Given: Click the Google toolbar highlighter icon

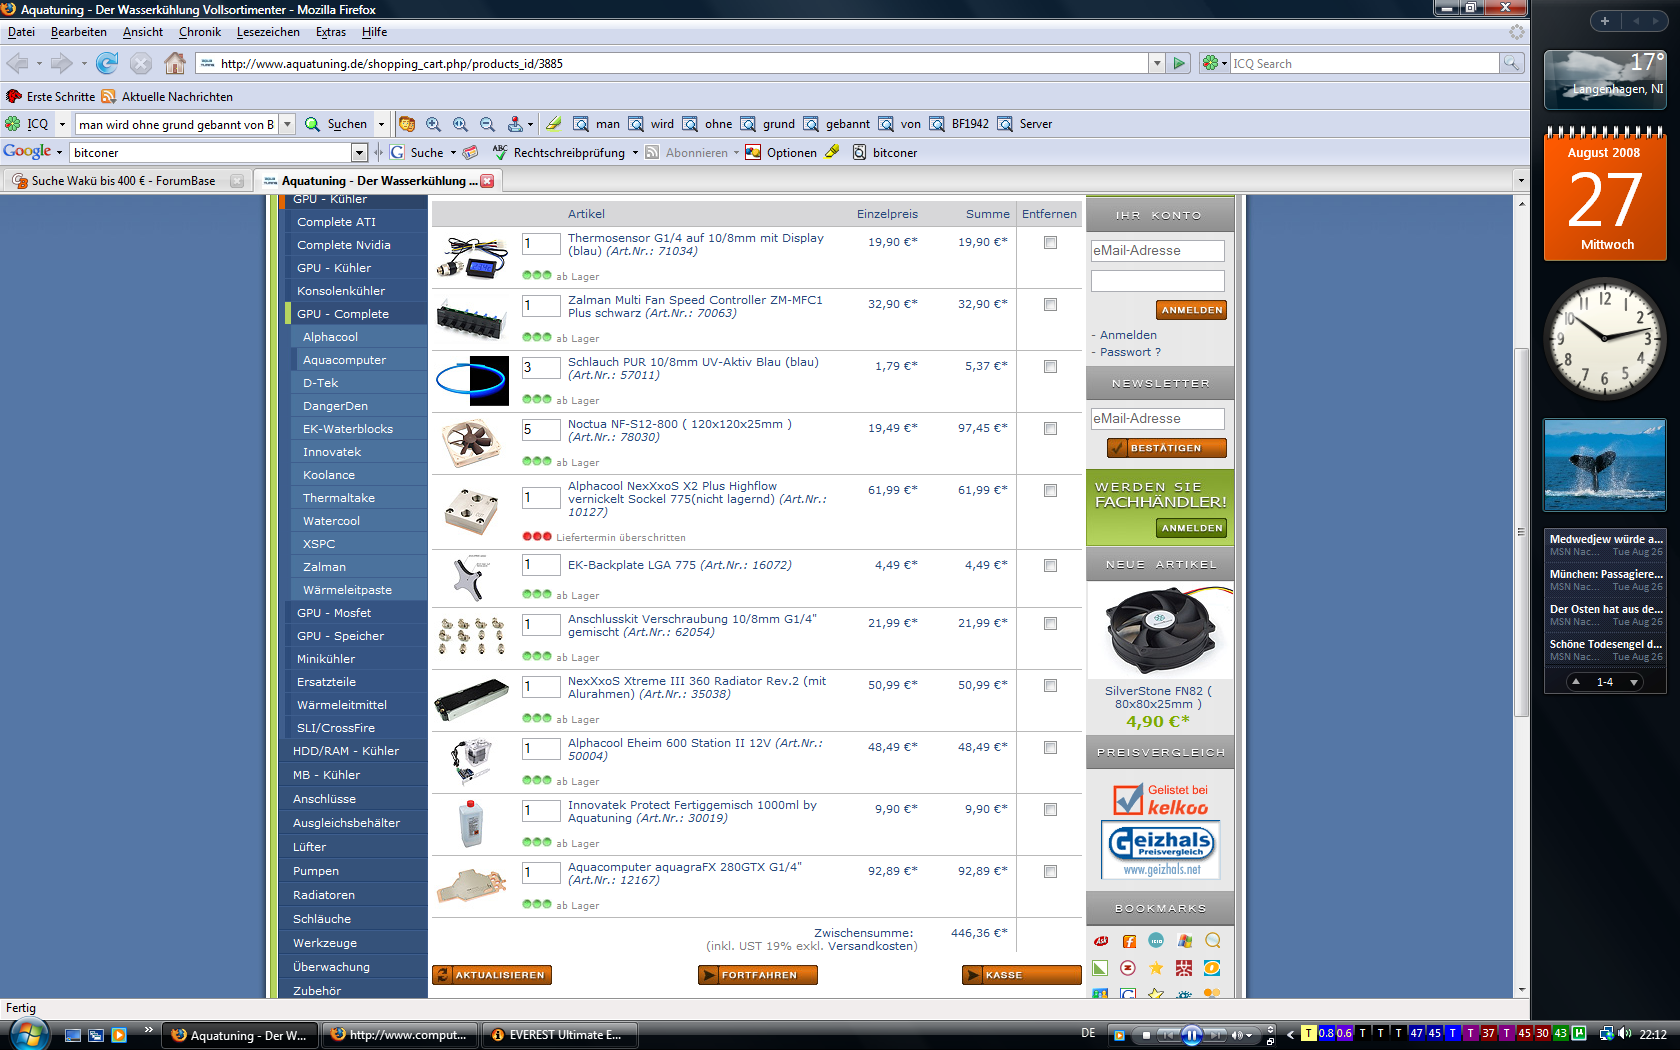Looking at the screenshot, I should tap(832, 152).
